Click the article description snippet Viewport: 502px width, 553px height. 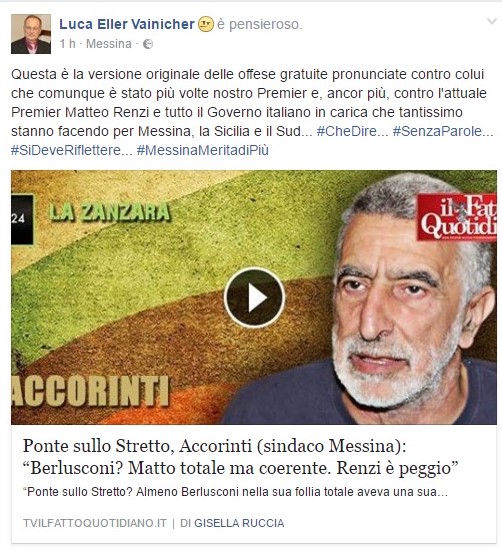pos(235,492)
